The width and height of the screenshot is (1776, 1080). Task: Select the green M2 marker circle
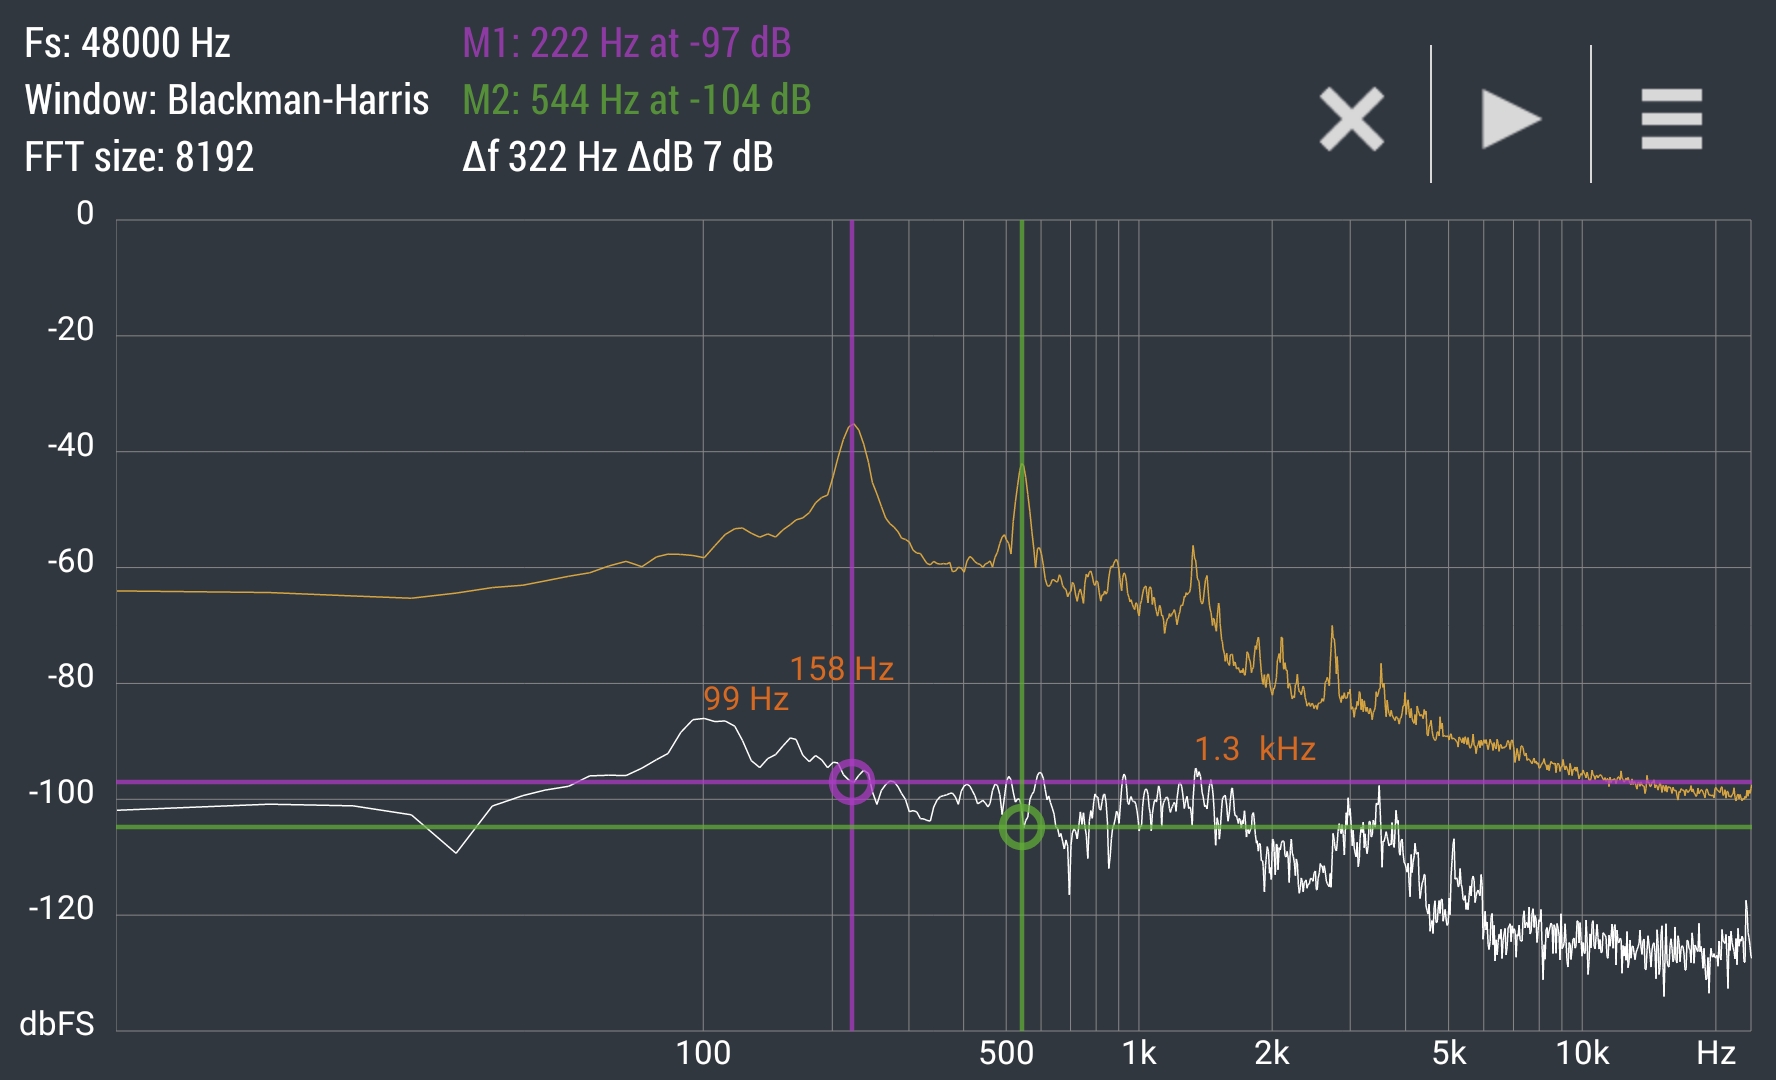(x=1021, y=827)
